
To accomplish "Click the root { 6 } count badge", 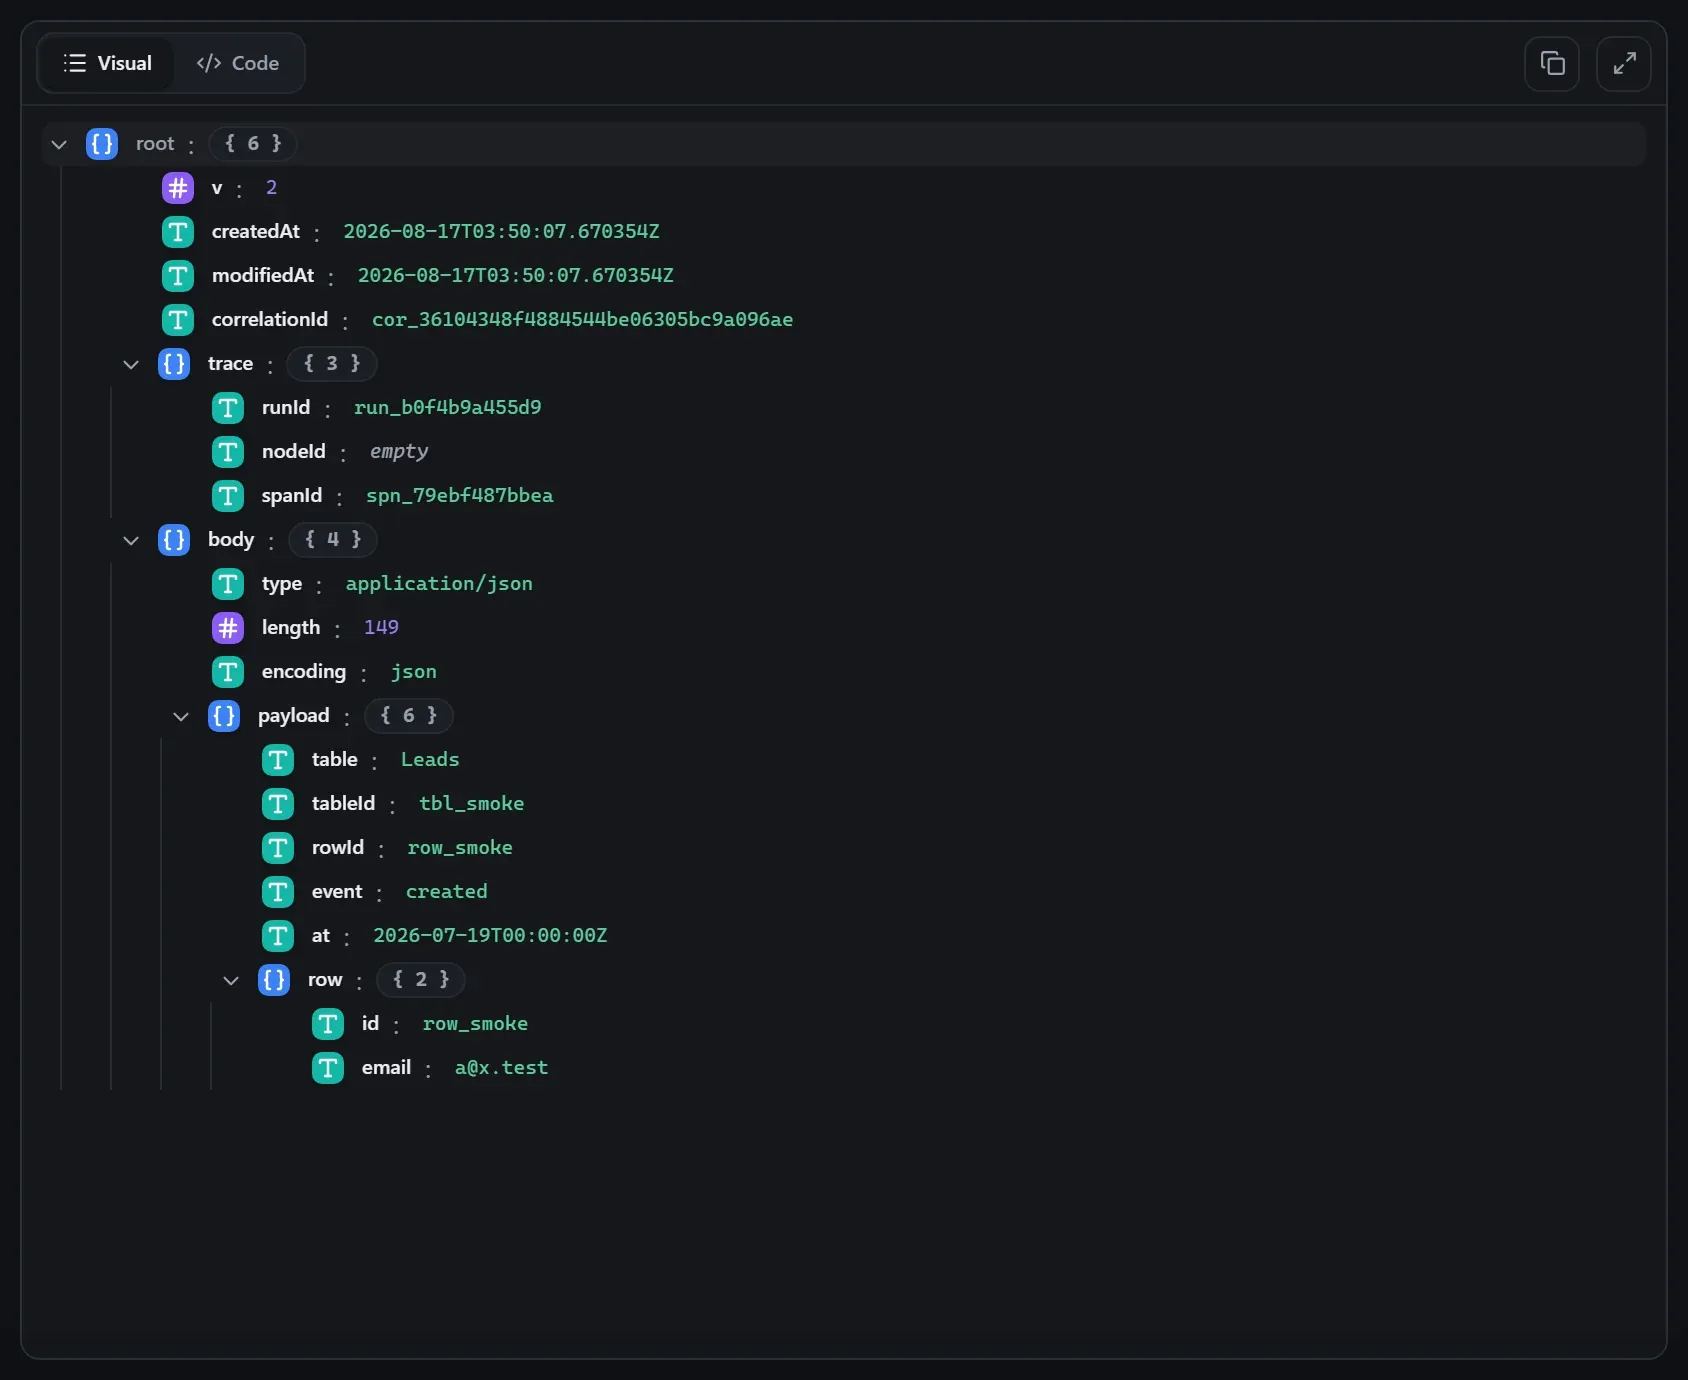I will pyautogui.click(x=253, y=144).
